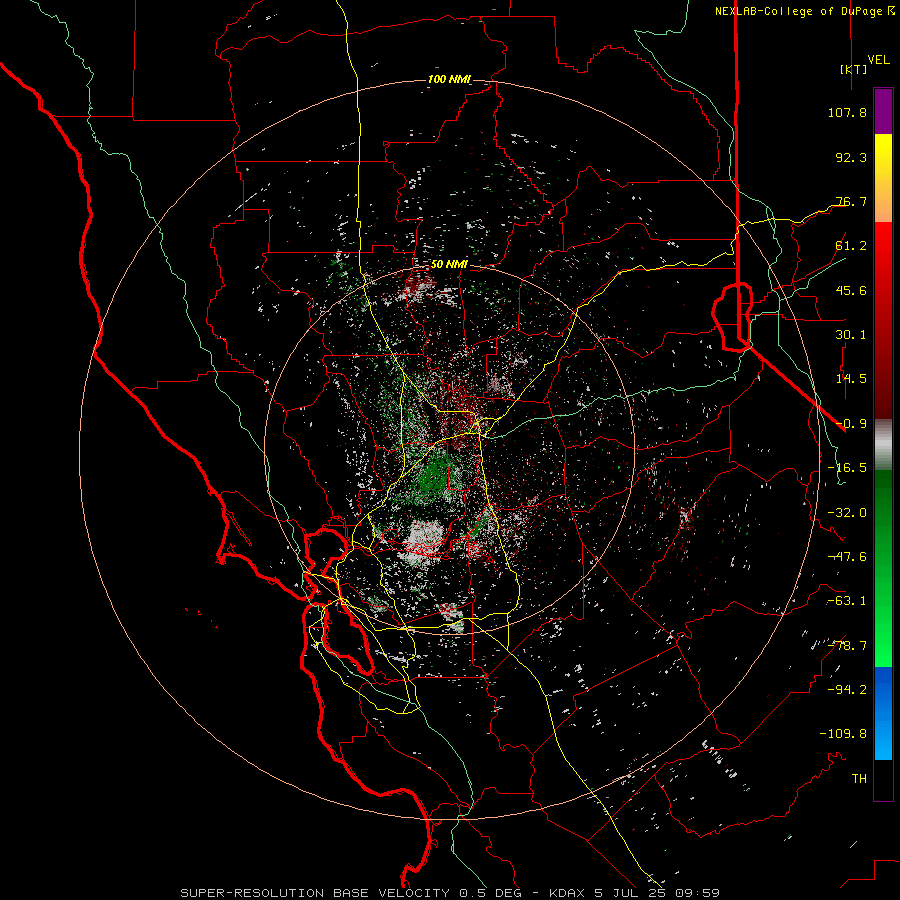Click the NEXLAB-College of DuPage label

804,11
